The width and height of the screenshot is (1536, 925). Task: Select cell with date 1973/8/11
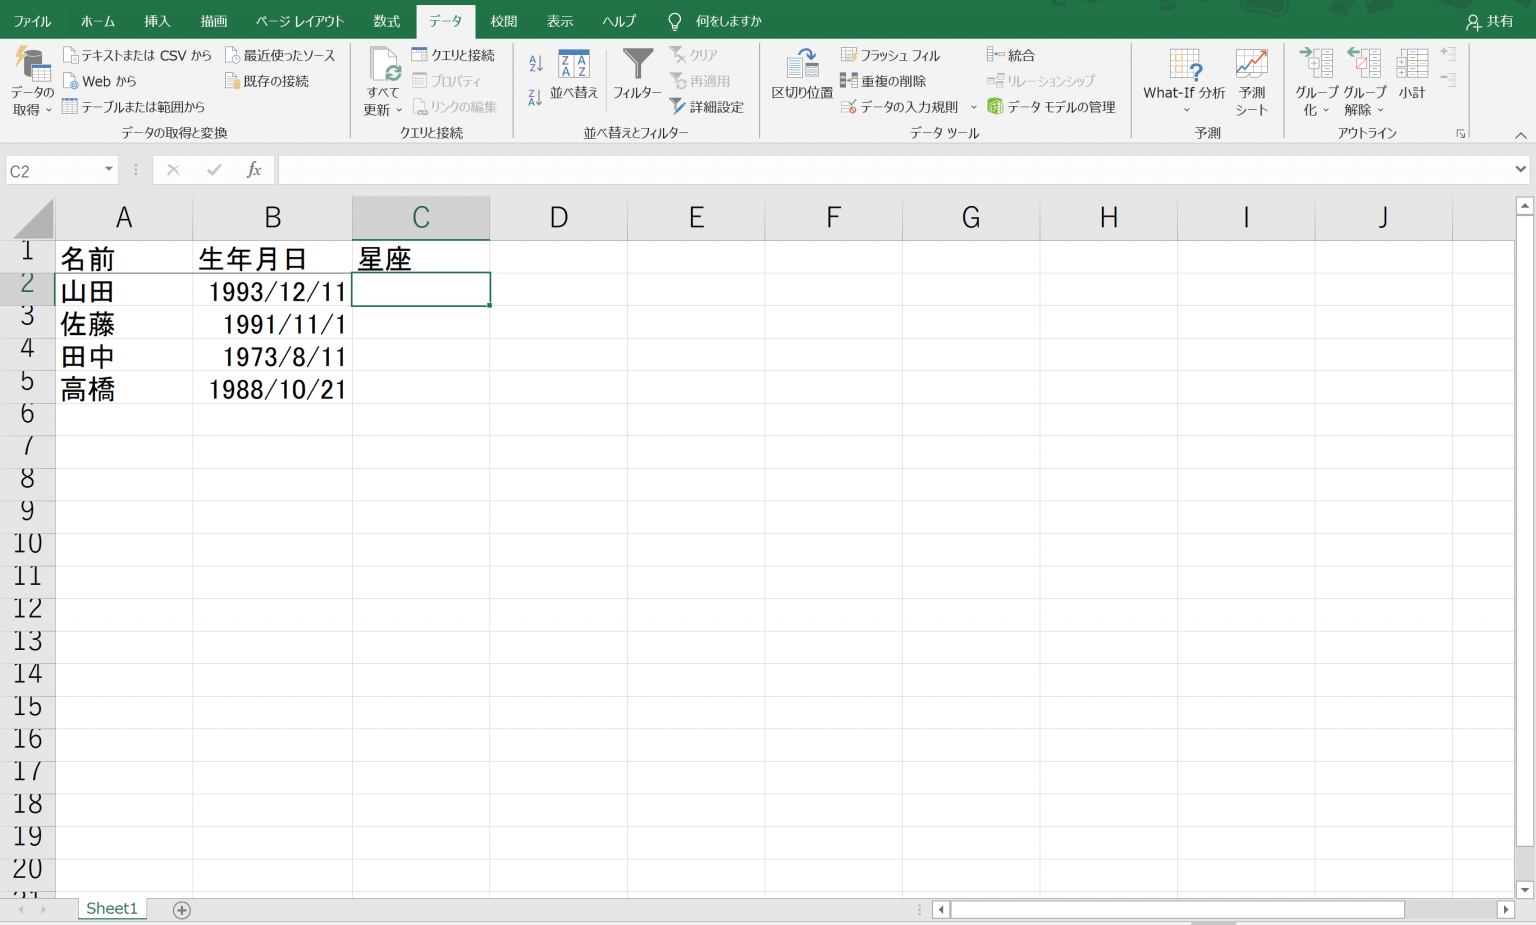(x=272, y=355)
